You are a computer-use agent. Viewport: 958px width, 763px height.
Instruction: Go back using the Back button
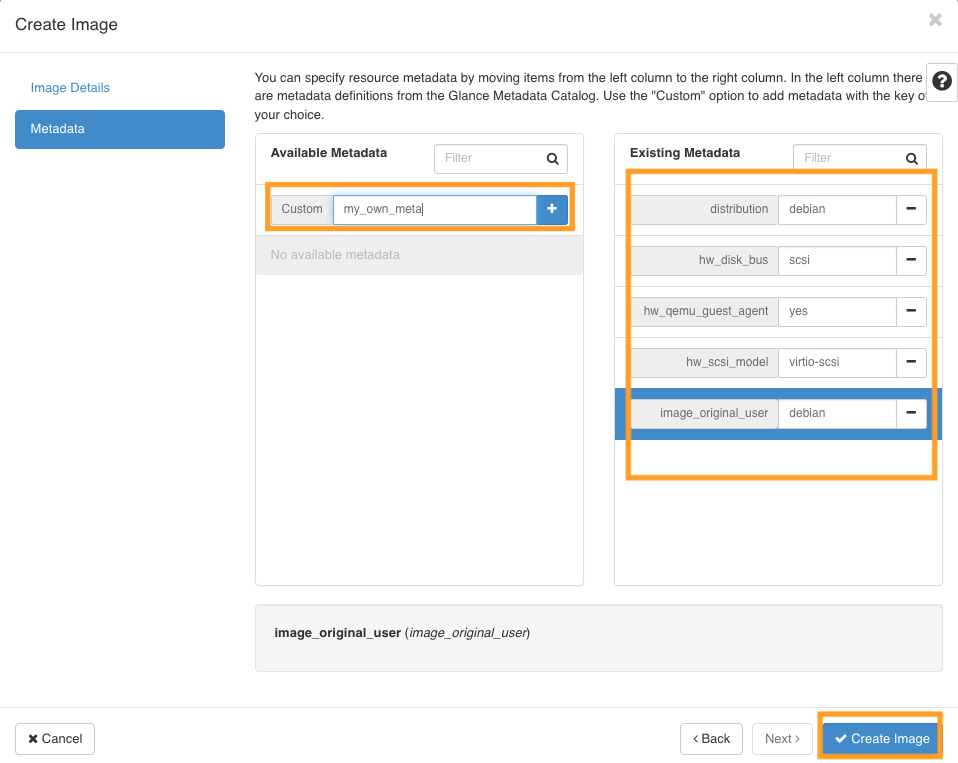[711, 738]
